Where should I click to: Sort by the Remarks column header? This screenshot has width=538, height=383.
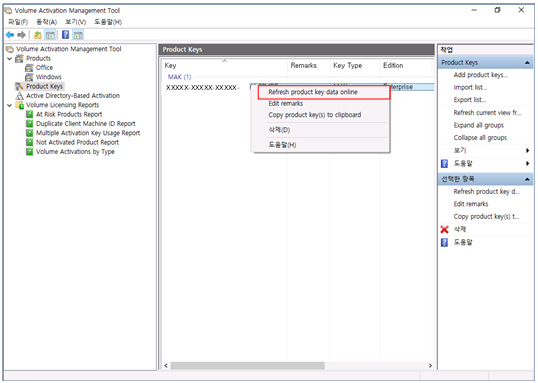click(x=308, y=65)
